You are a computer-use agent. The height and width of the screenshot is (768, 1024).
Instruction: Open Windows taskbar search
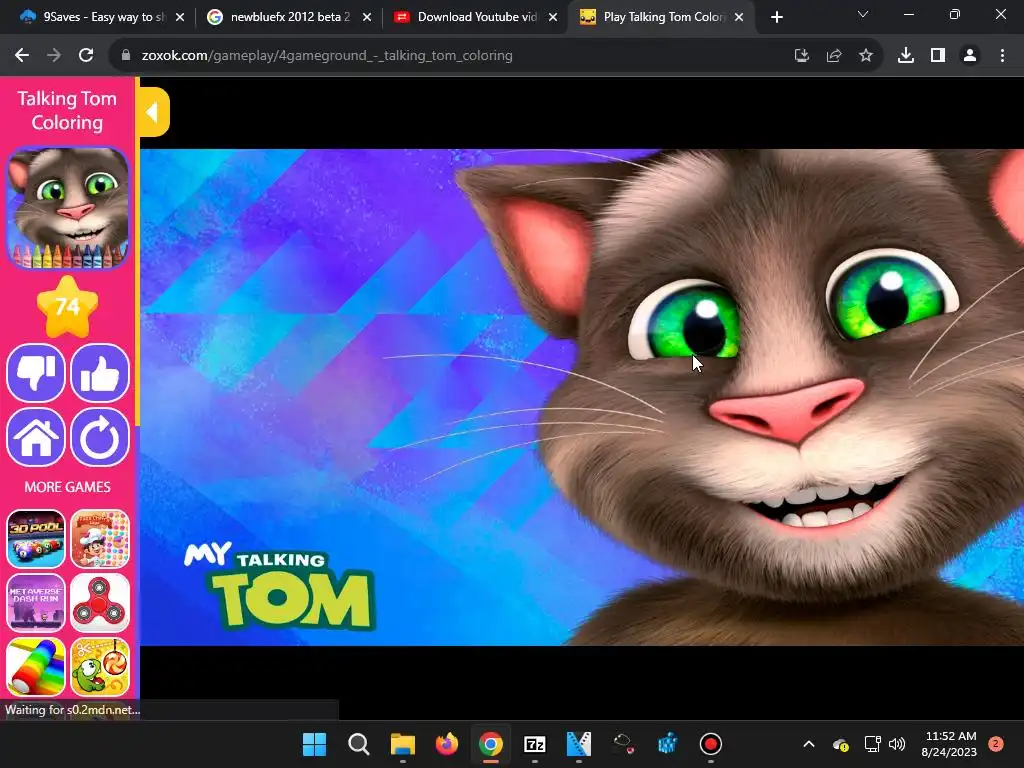tap(359, 744)
